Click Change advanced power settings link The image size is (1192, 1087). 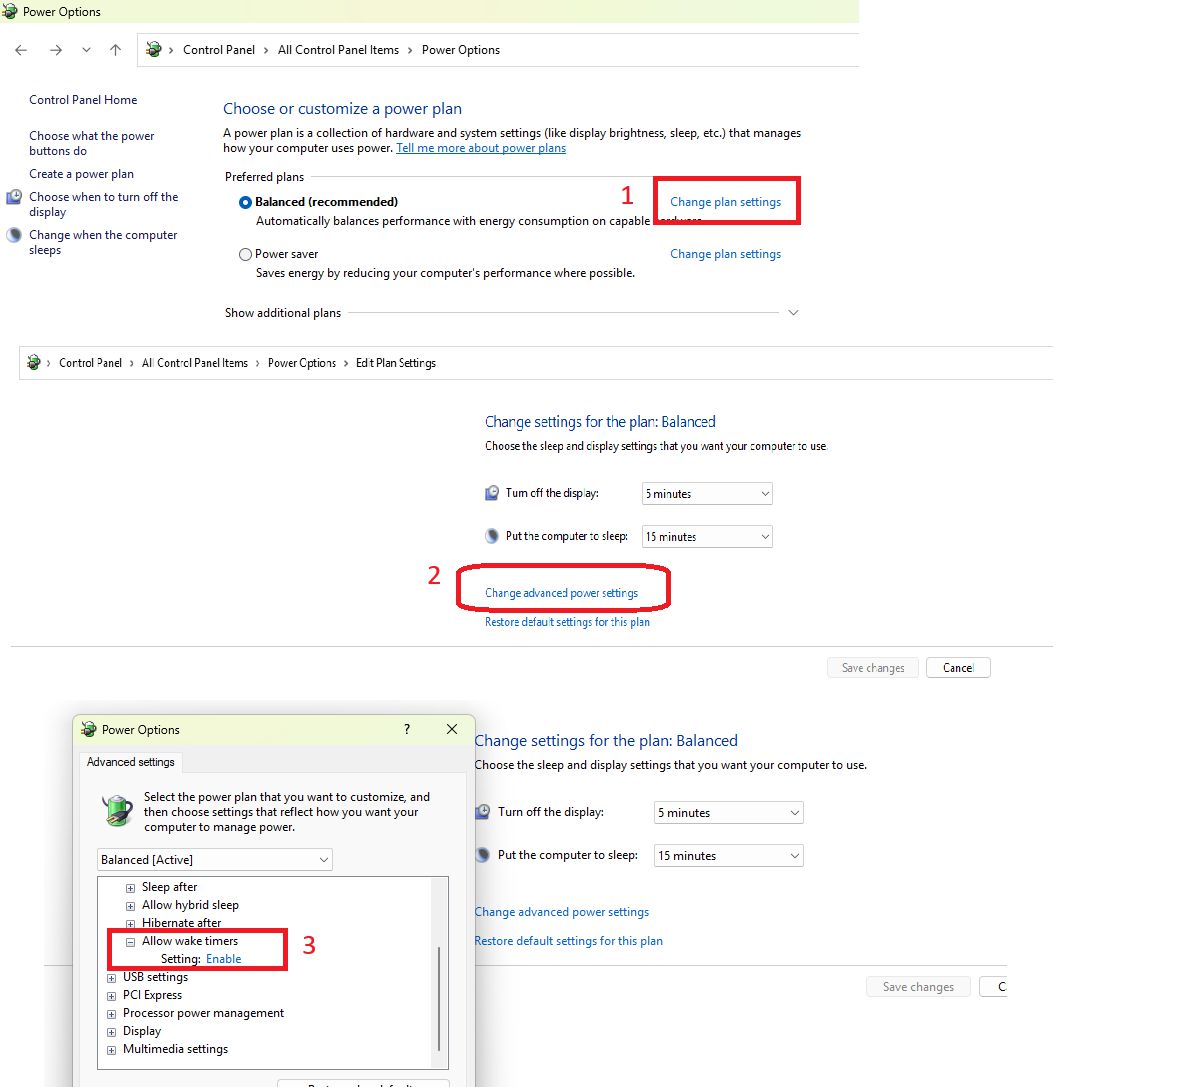(561, 593)
